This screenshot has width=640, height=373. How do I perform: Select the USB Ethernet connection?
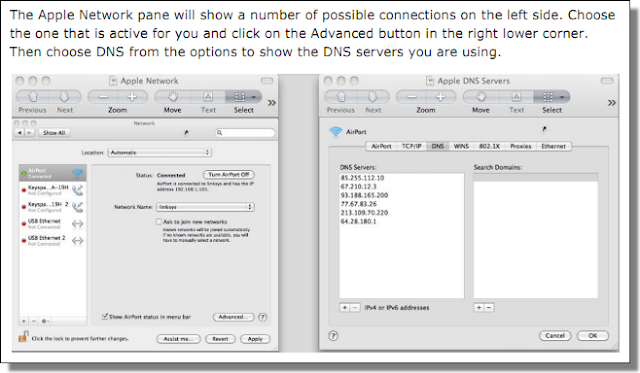click(x=53, y=223)
